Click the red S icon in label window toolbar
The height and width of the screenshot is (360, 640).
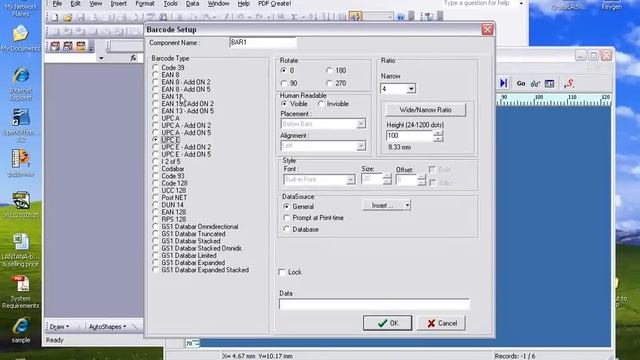point(569,84)
